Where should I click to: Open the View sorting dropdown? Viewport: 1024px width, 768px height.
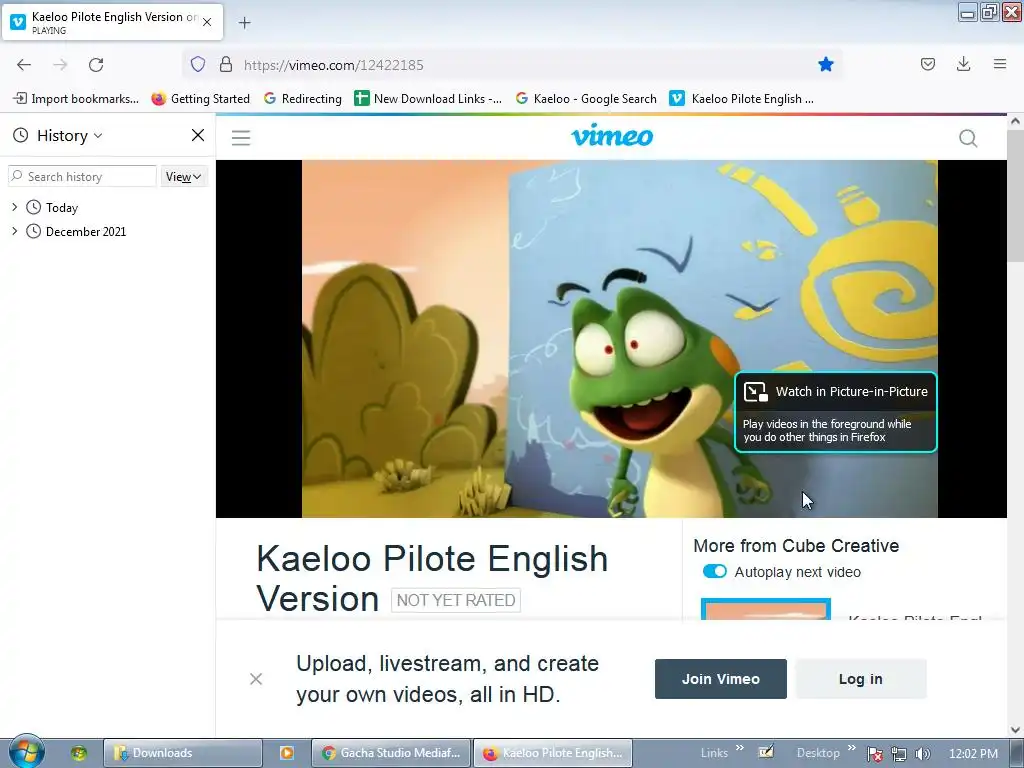pyautogui.click(x=184, y=176)
